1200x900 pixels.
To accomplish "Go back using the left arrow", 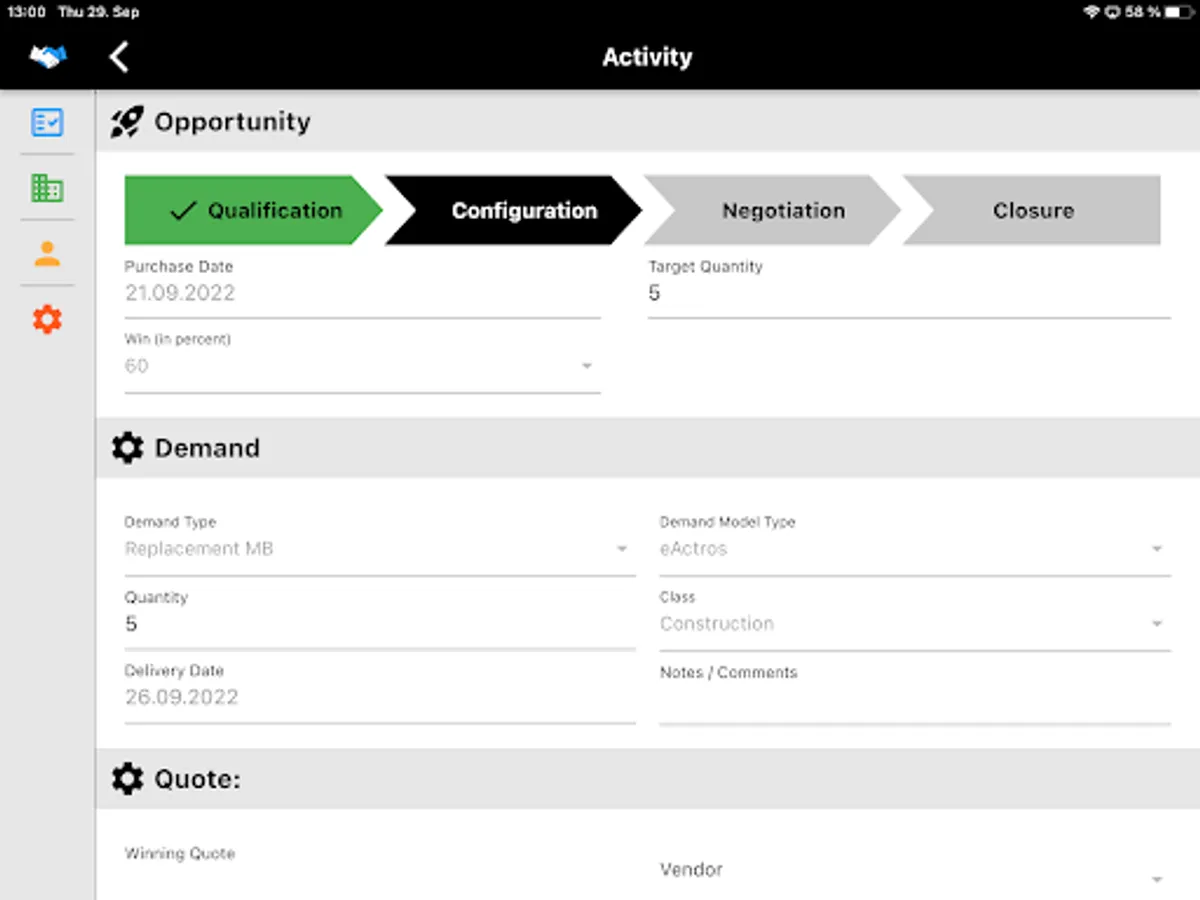I will pyautogui.click(x=119, y=57).
